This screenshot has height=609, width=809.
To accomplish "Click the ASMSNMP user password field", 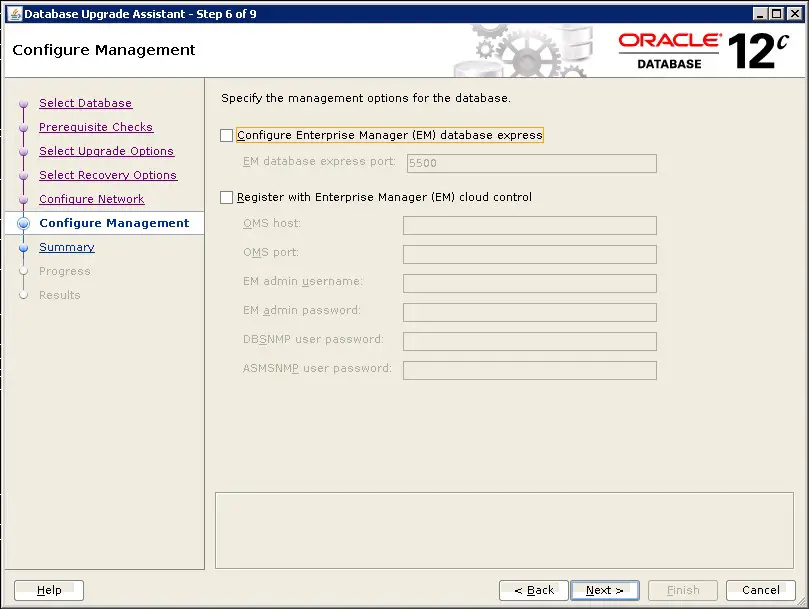I will click(529, 370).
